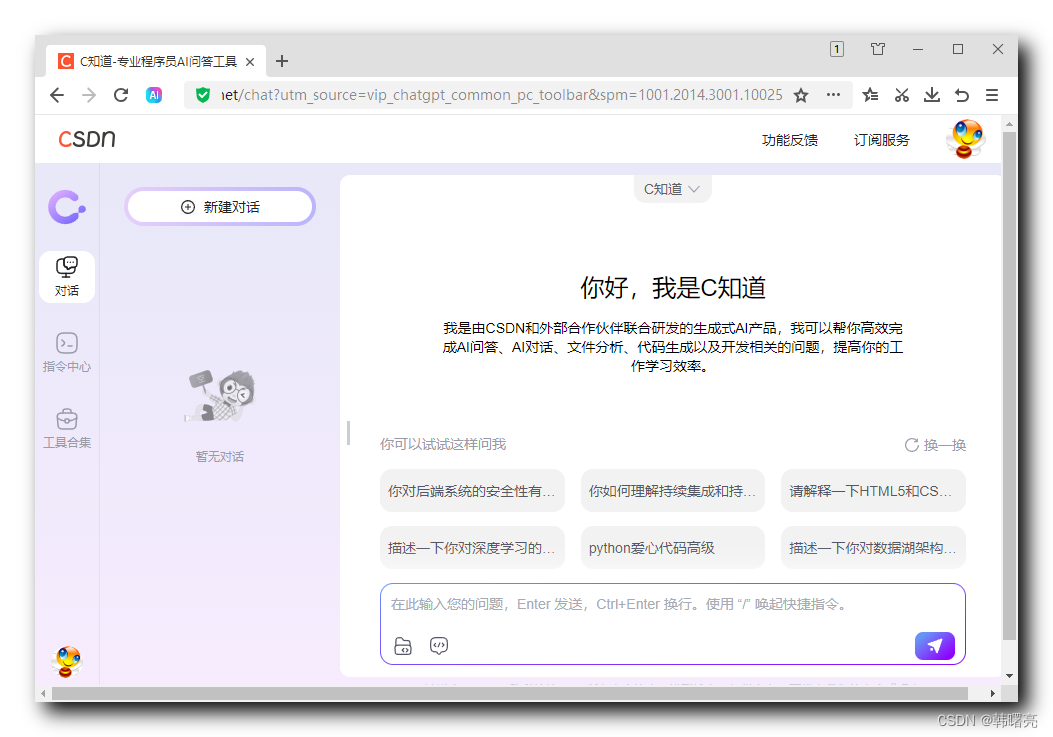The height and width of the screenshot is (737, 1053).
Task: Click the scissors screenshot tool icon
Action: coord(901,95)
